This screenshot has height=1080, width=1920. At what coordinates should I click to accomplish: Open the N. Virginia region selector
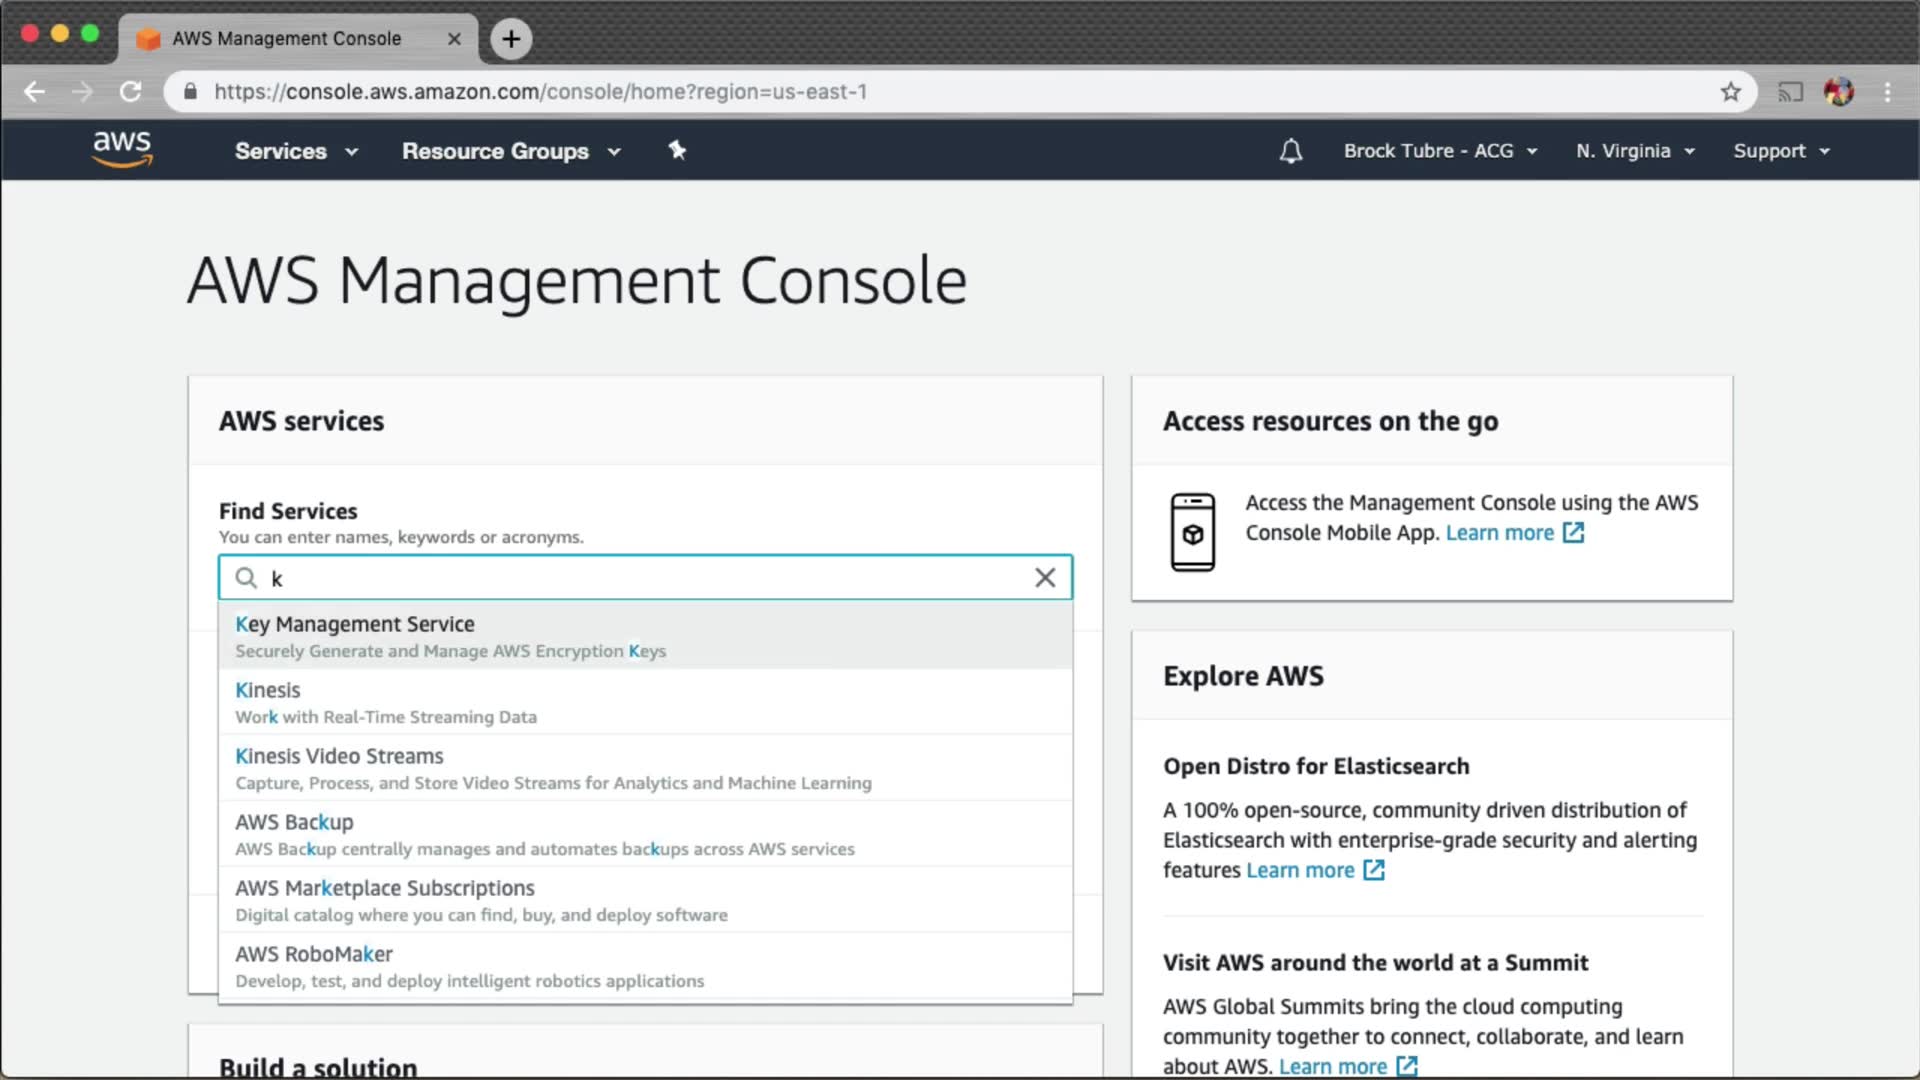tap(1635, 151)
